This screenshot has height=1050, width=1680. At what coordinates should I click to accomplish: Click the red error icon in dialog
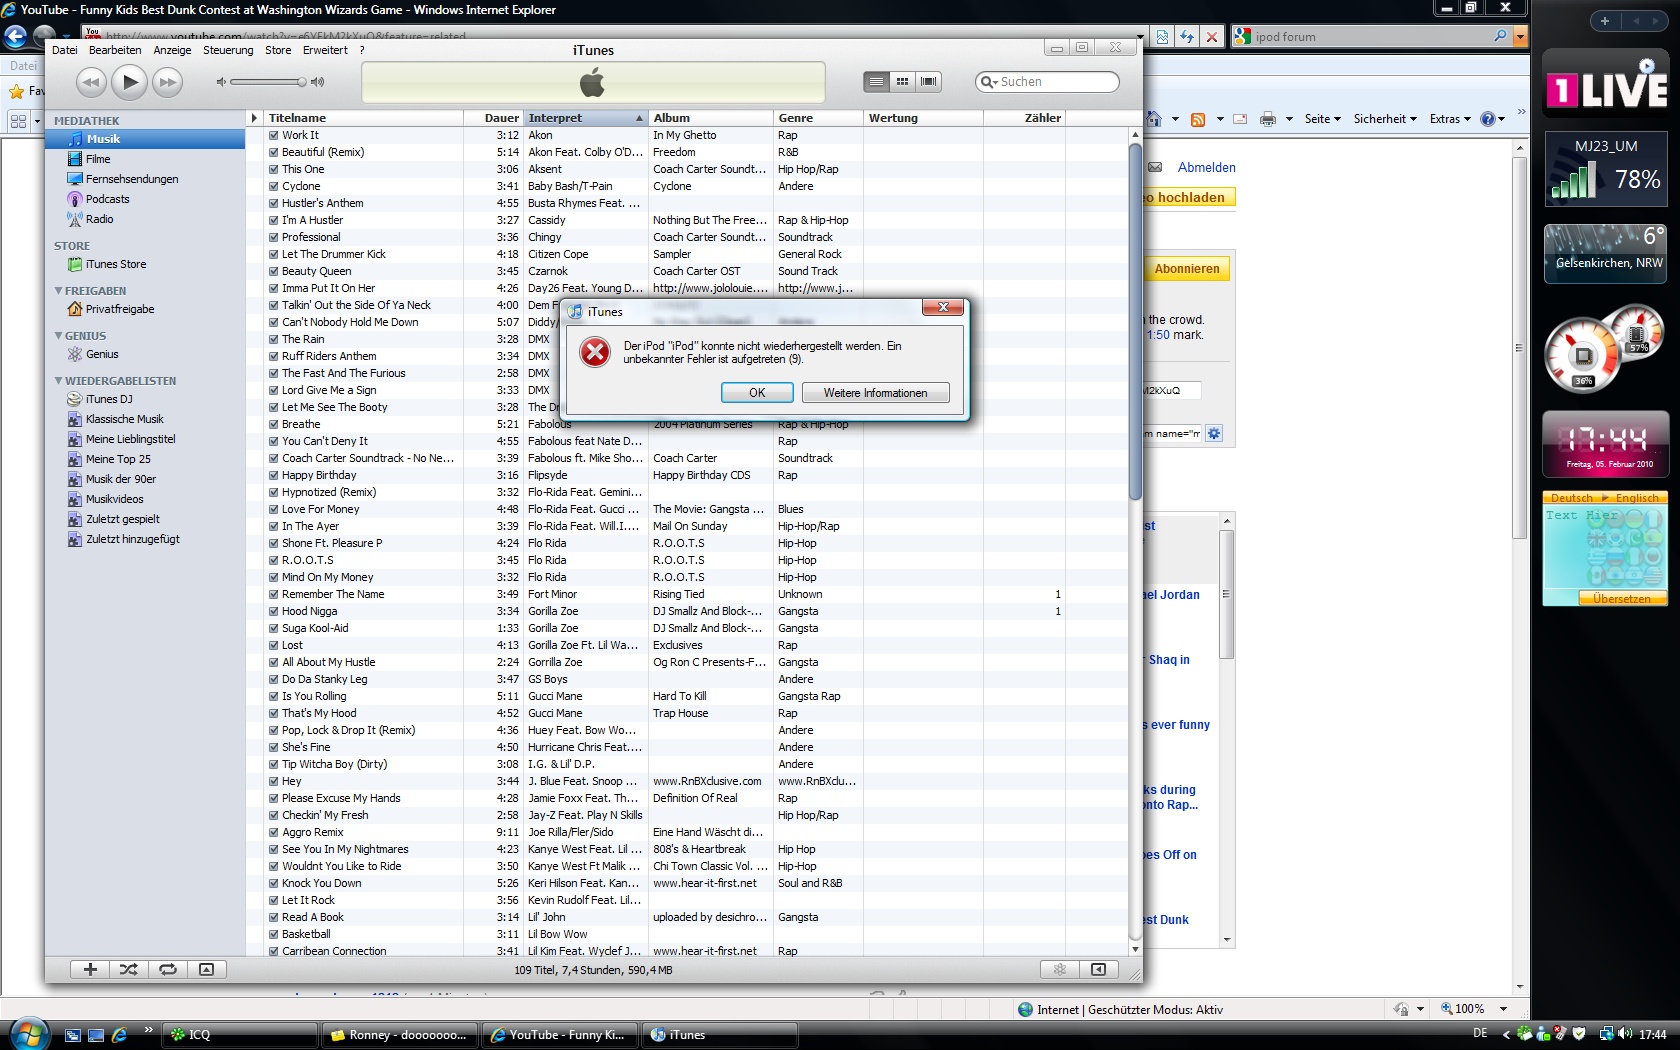(x=595, y=352)
